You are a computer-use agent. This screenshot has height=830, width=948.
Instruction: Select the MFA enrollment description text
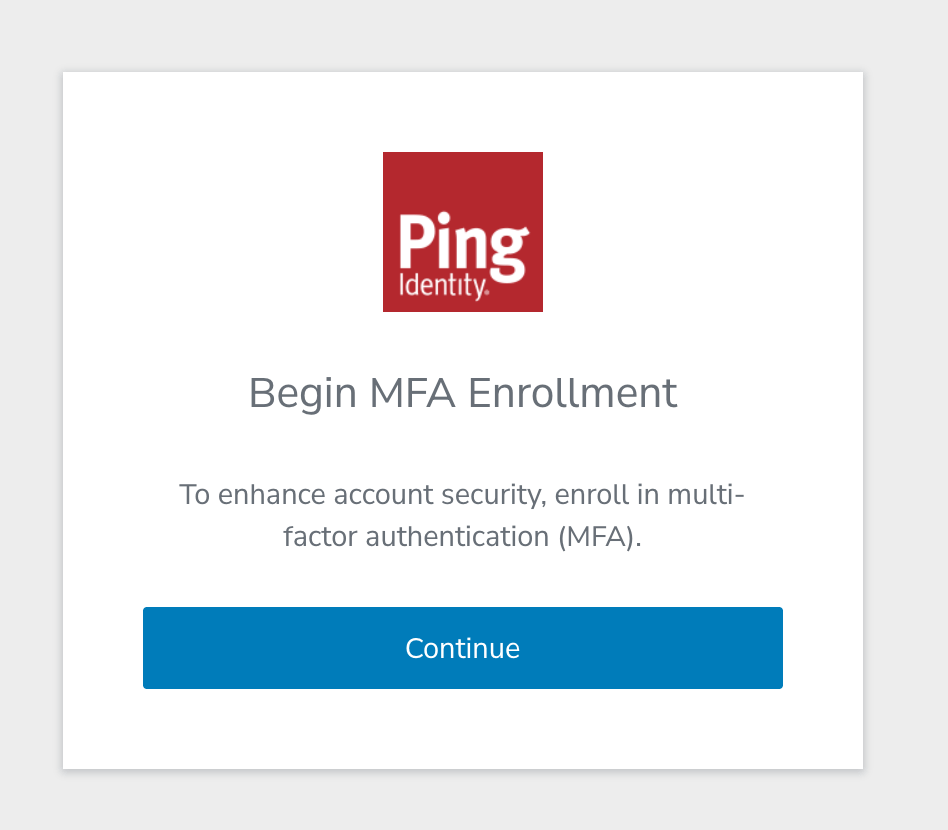click(462, 515)
